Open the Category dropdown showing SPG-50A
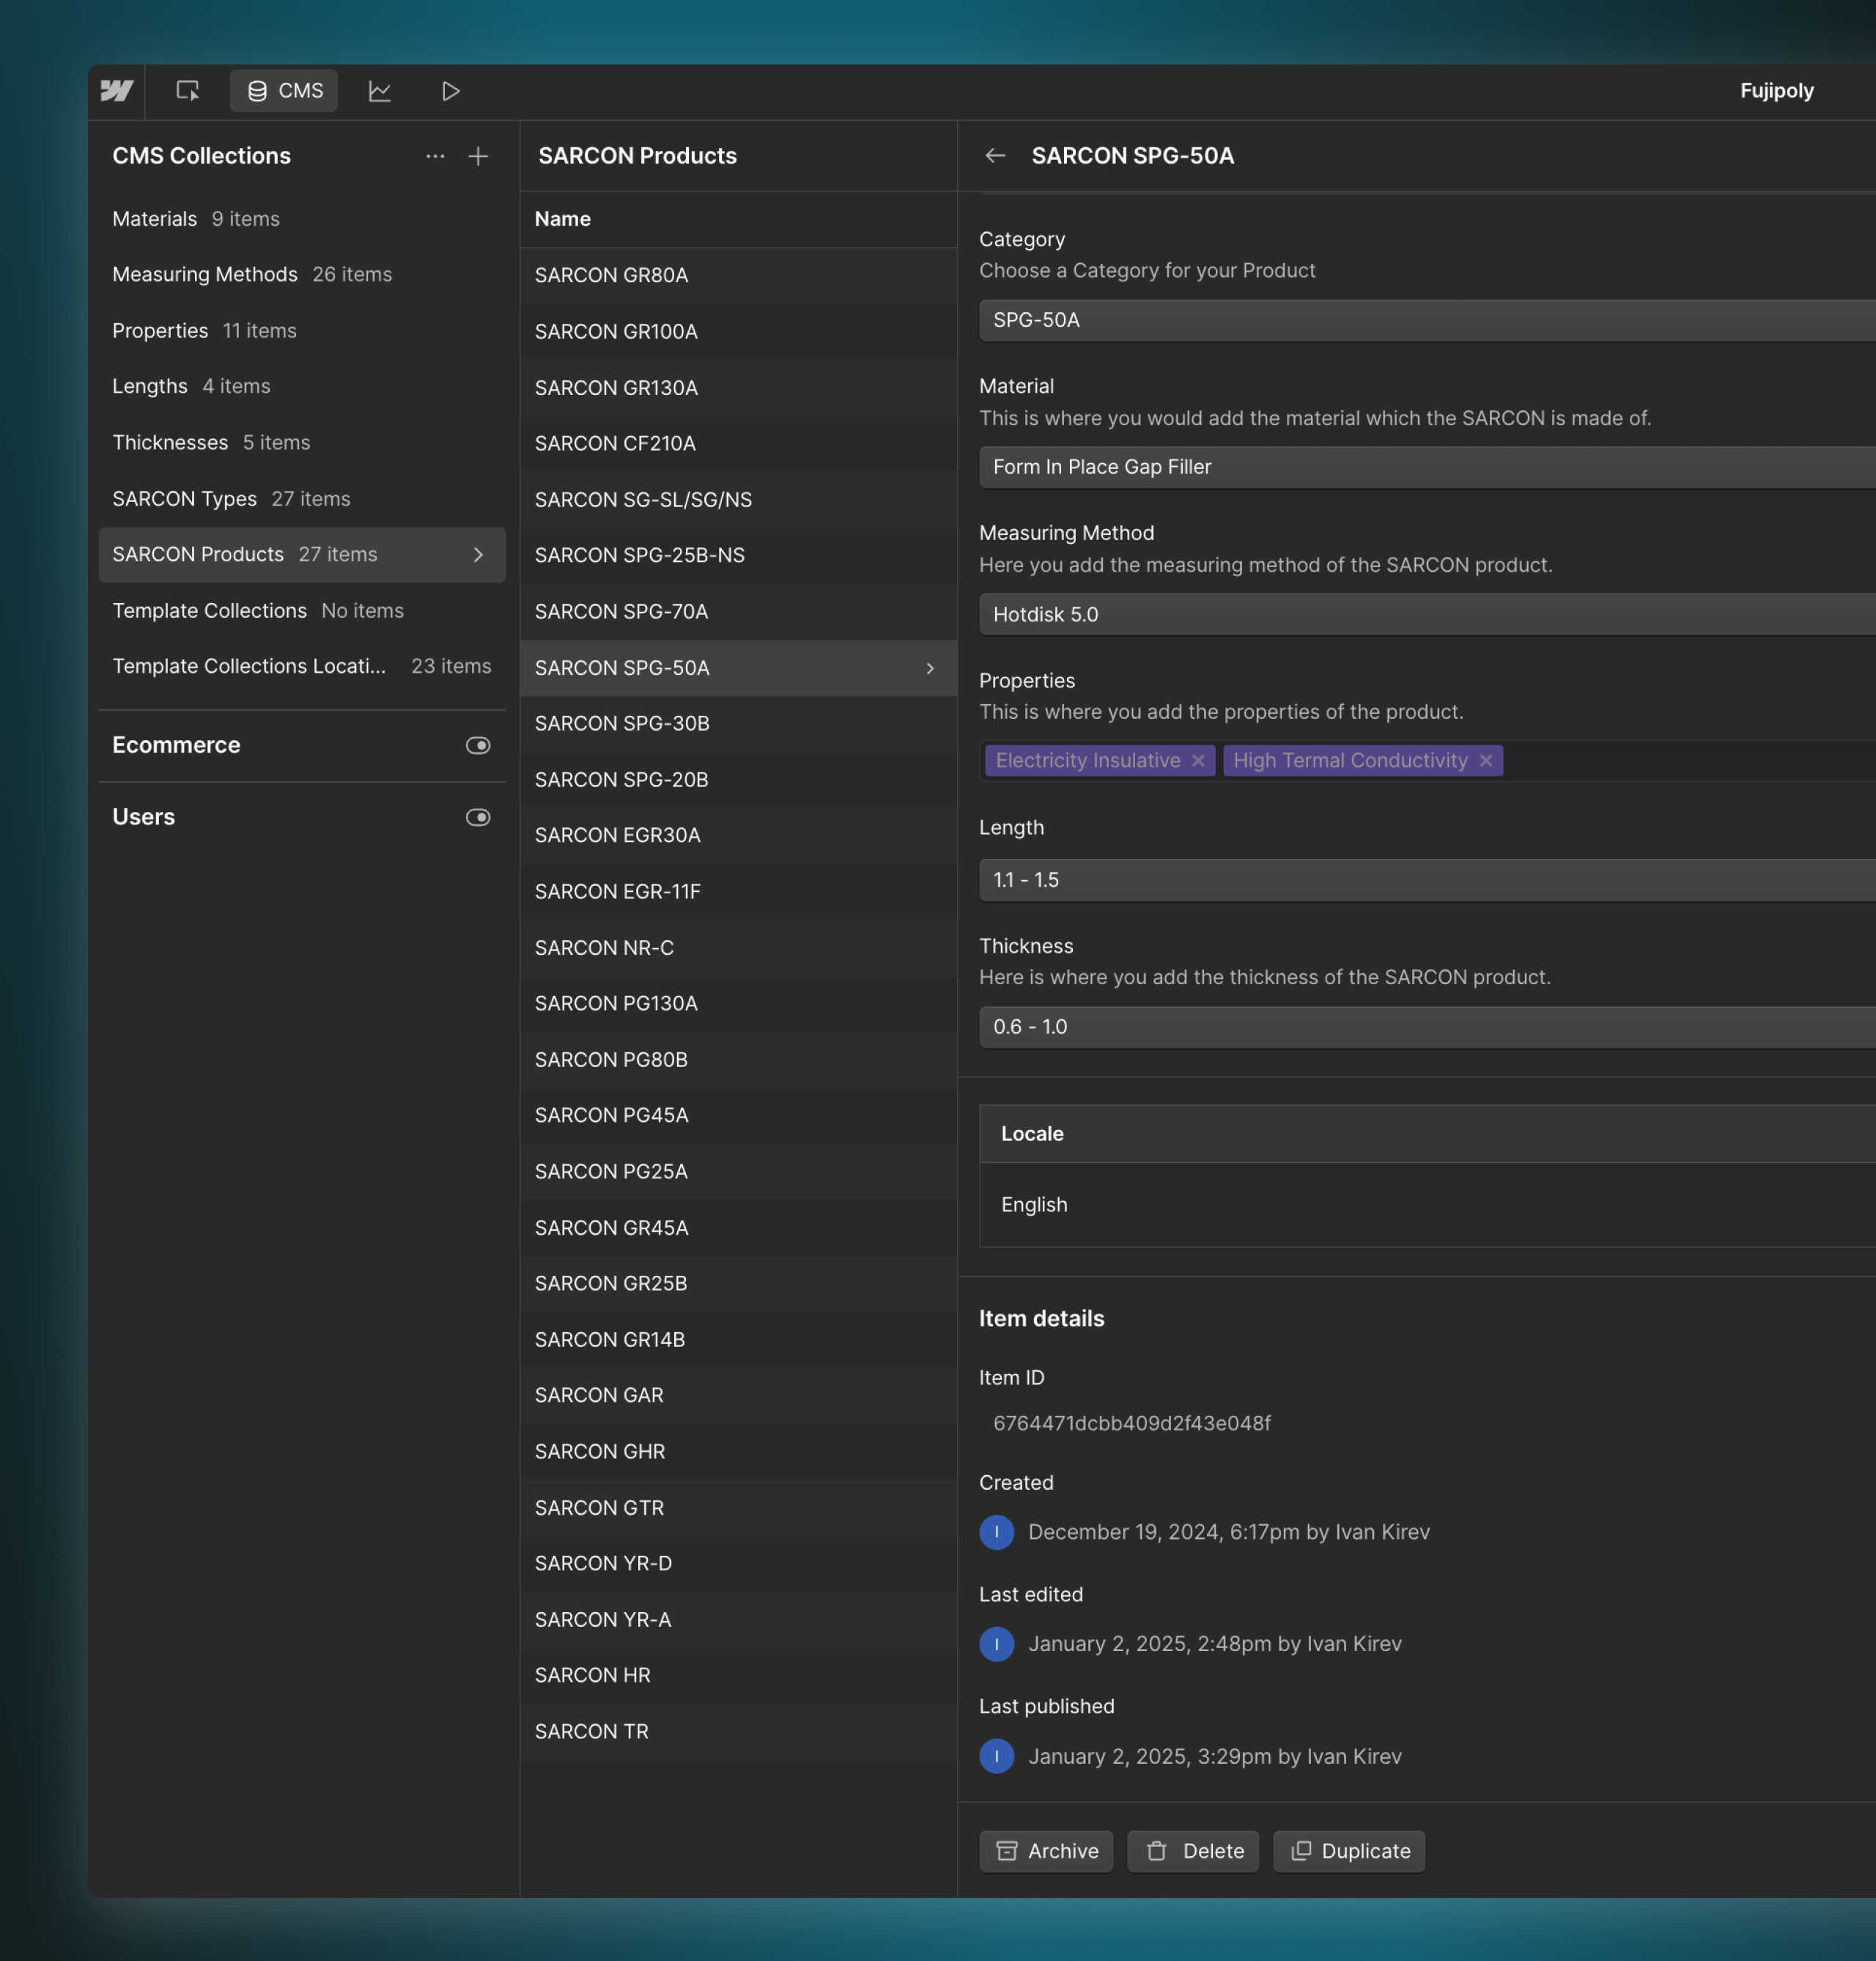This screenshot has width=1876, height=1961. click(1427, 320)
